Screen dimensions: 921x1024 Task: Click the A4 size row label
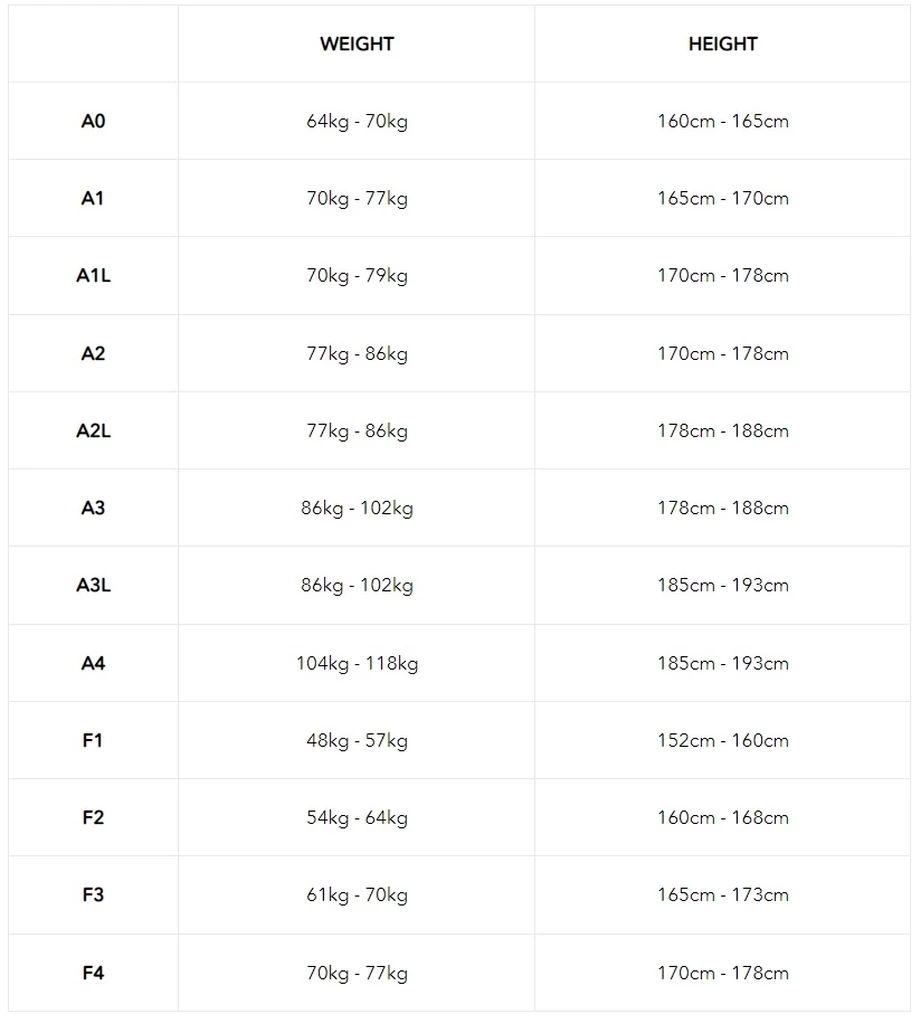point(93,663)
